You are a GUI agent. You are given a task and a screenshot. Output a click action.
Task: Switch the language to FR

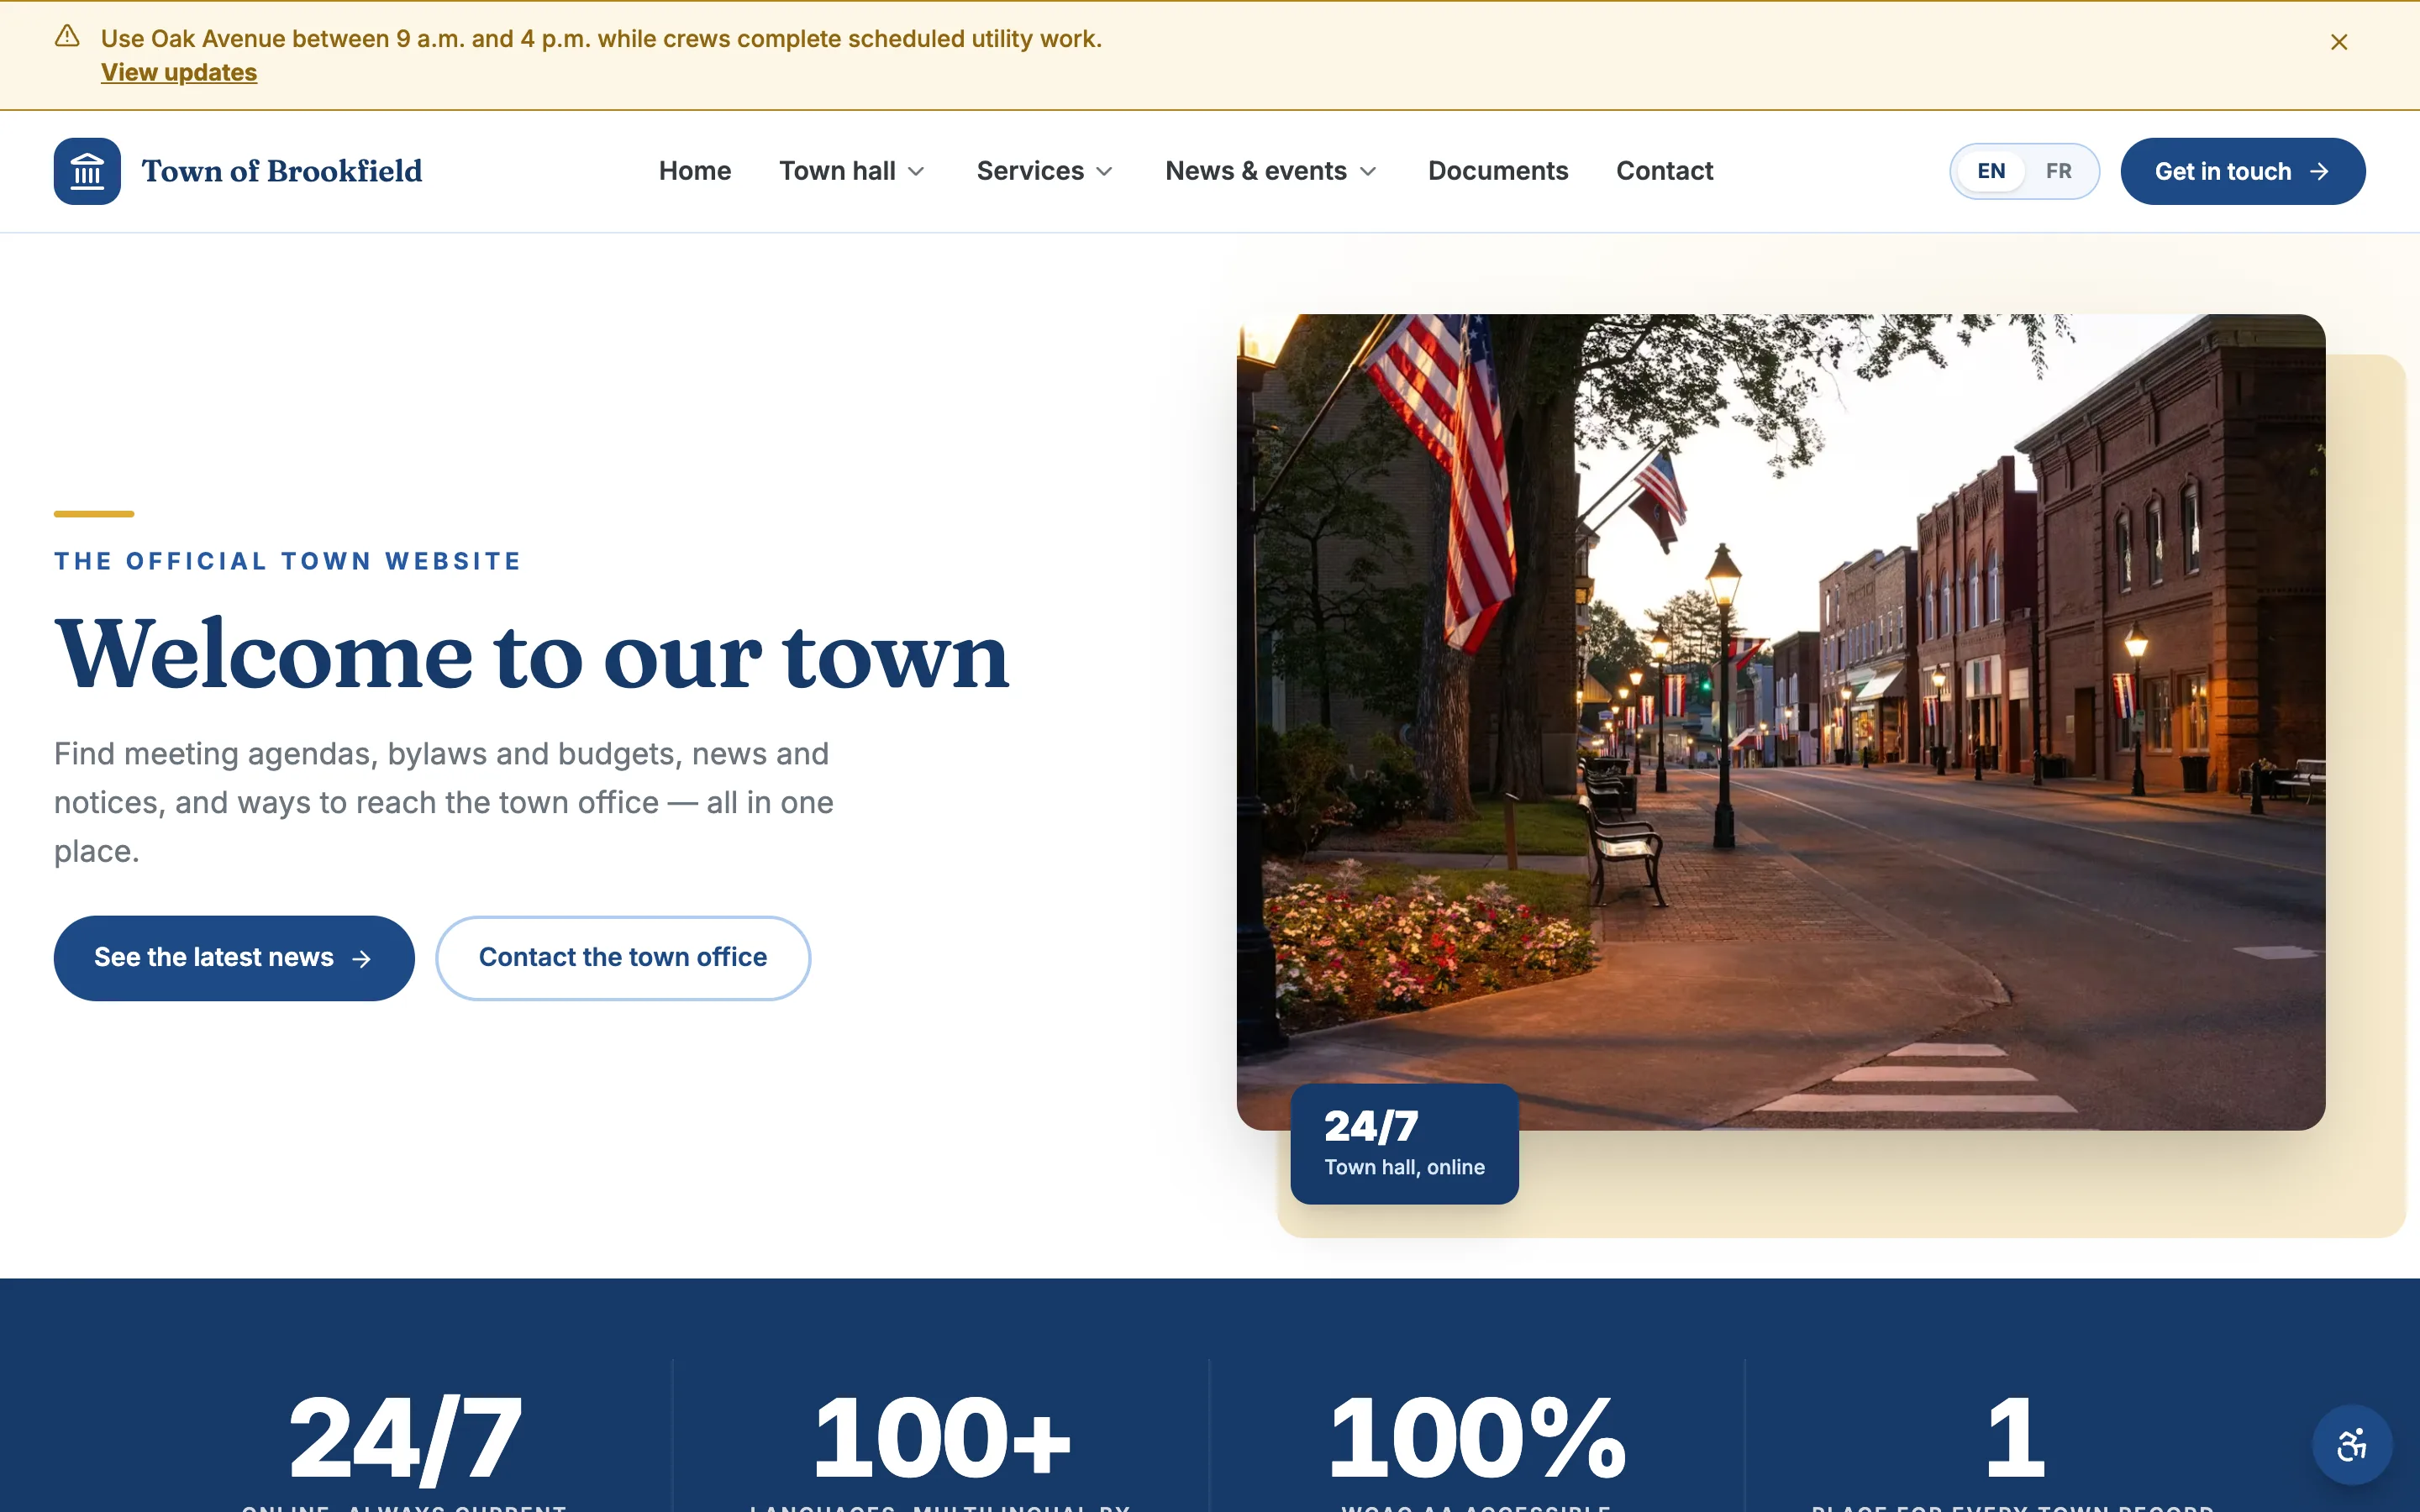pos(2058,171)
